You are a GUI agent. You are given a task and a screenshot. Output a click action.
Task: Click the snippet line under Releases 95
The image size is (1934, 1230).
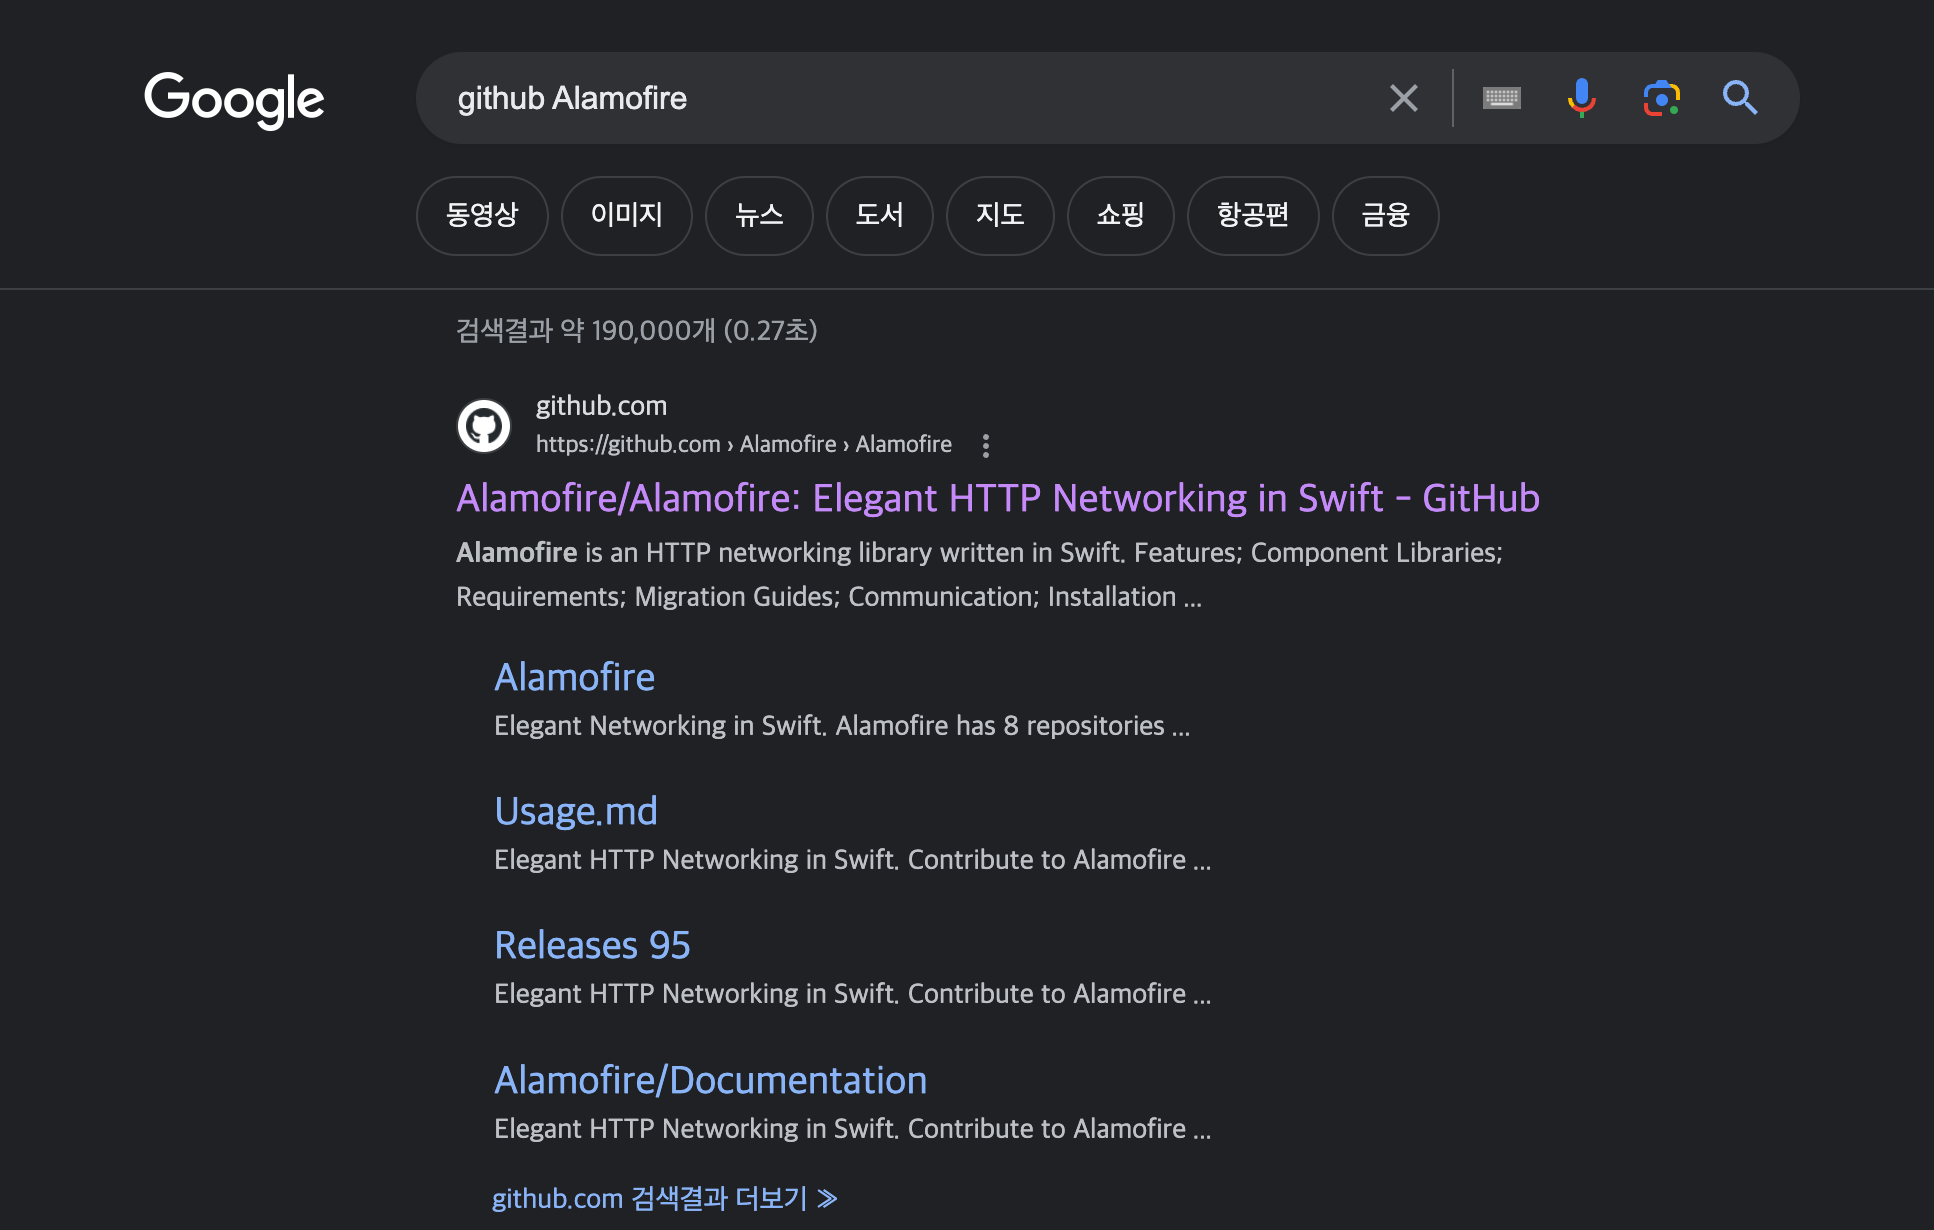click(853, 994)
